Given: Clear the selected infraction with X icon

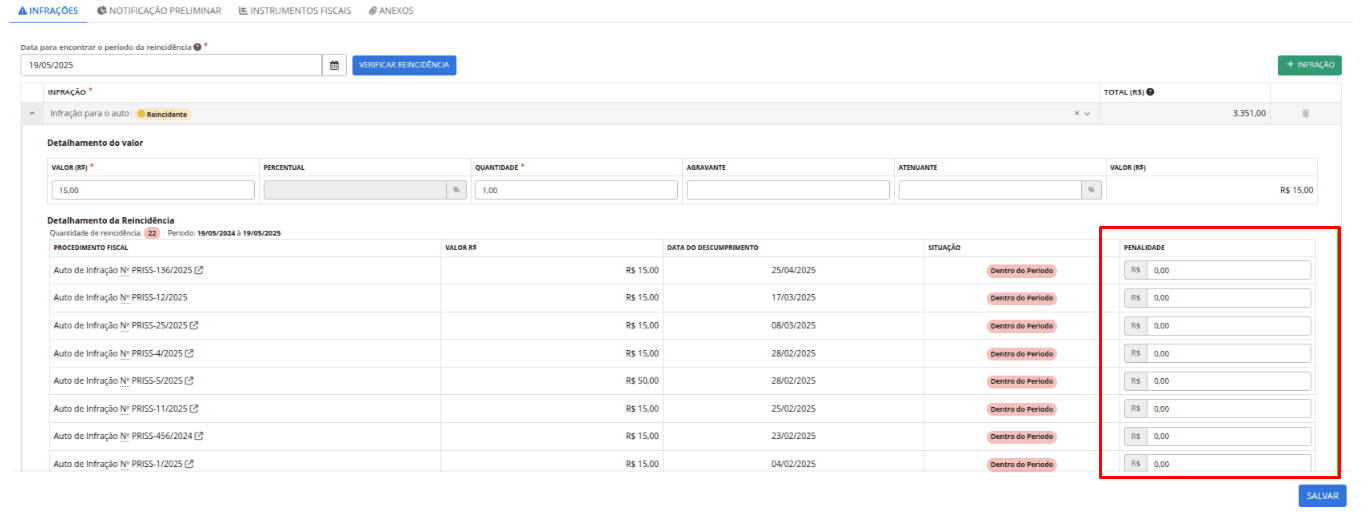Looking at the screenshot, I should (1077, 113).
